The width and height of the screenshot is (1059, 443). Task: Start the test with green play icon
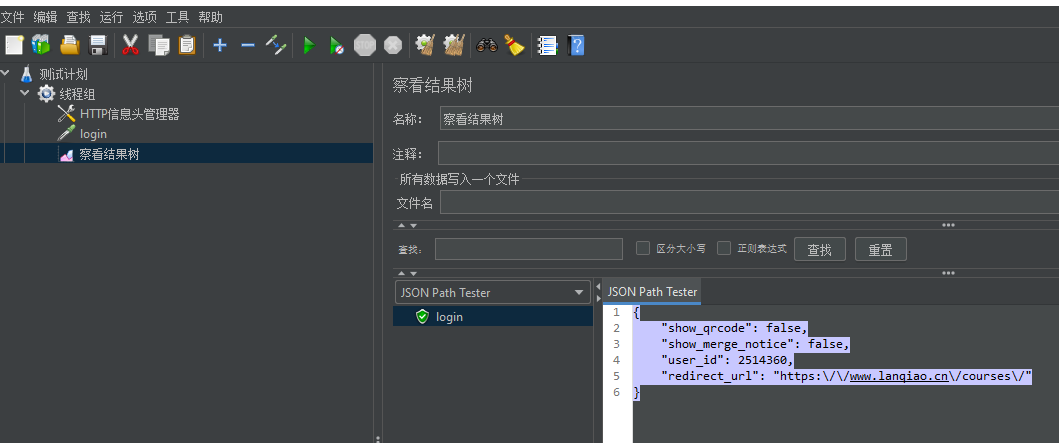[x=309, y=45]
